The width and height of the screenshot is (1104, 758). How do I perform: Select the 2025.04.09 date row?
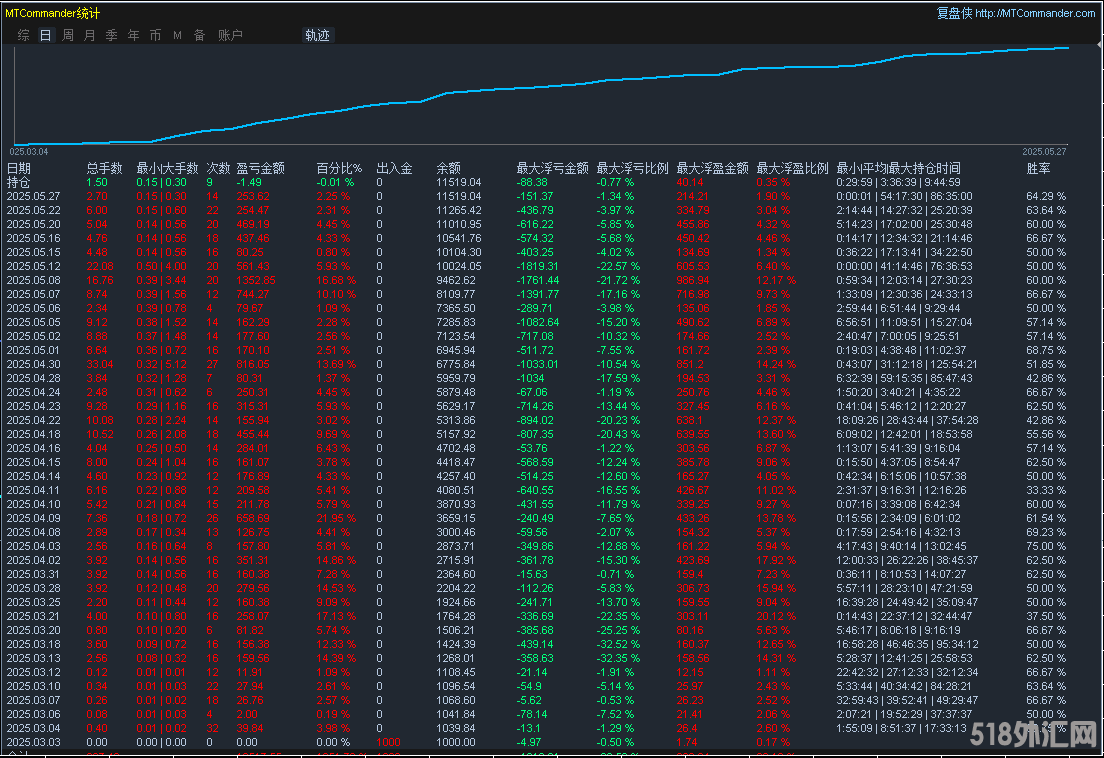(x=34, y=518)
